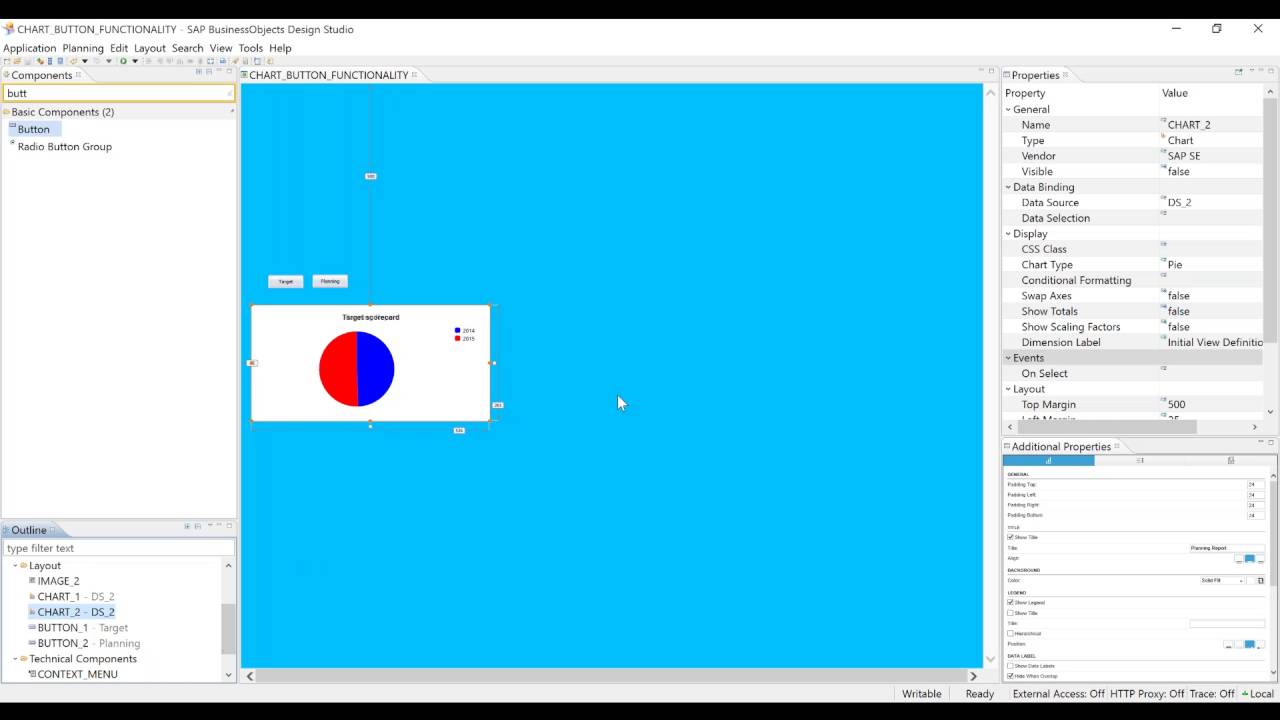Collapse the Events property group
This screenshot has width=1280, height=720.
(x=1009, y=358)
